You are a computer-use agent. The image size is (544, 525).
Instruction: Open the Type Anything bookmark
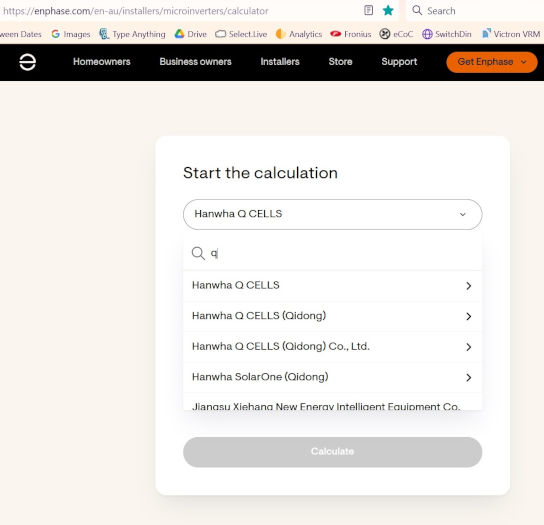tap(132, 34)
